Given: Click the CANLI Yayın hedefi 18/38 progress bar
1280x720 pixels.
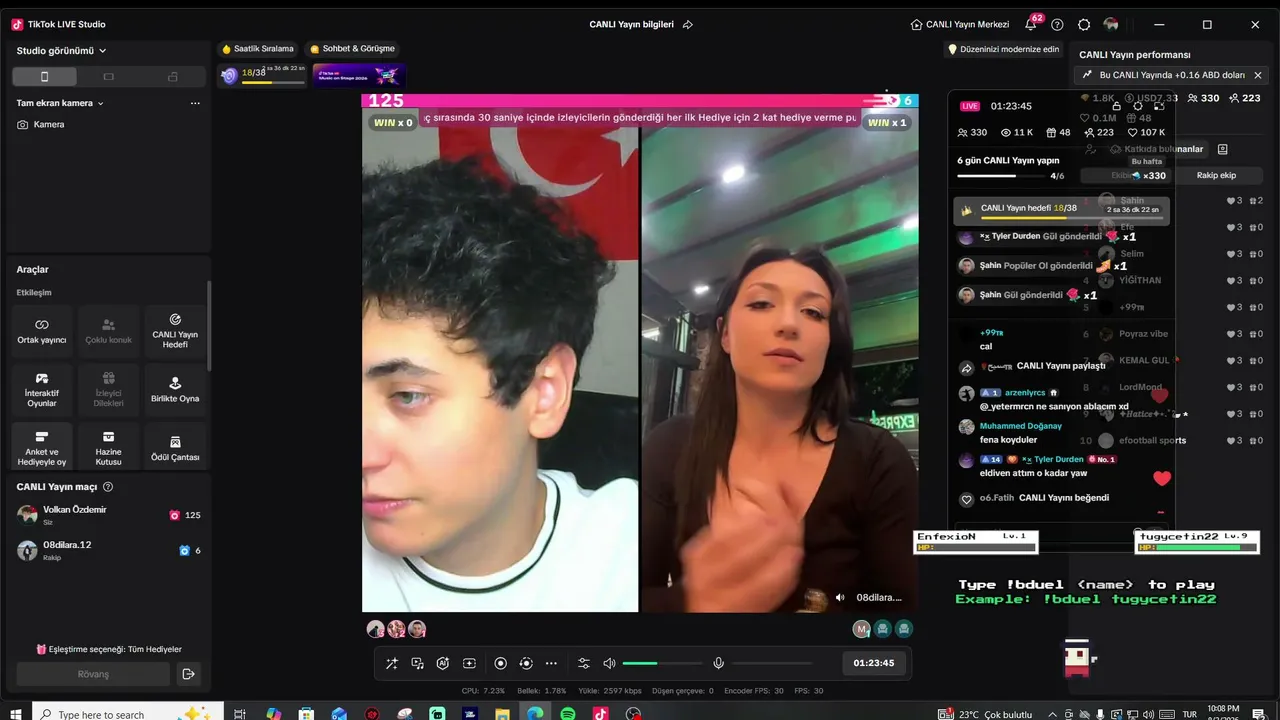Looking at the screenshot, I should (1063, 209).
